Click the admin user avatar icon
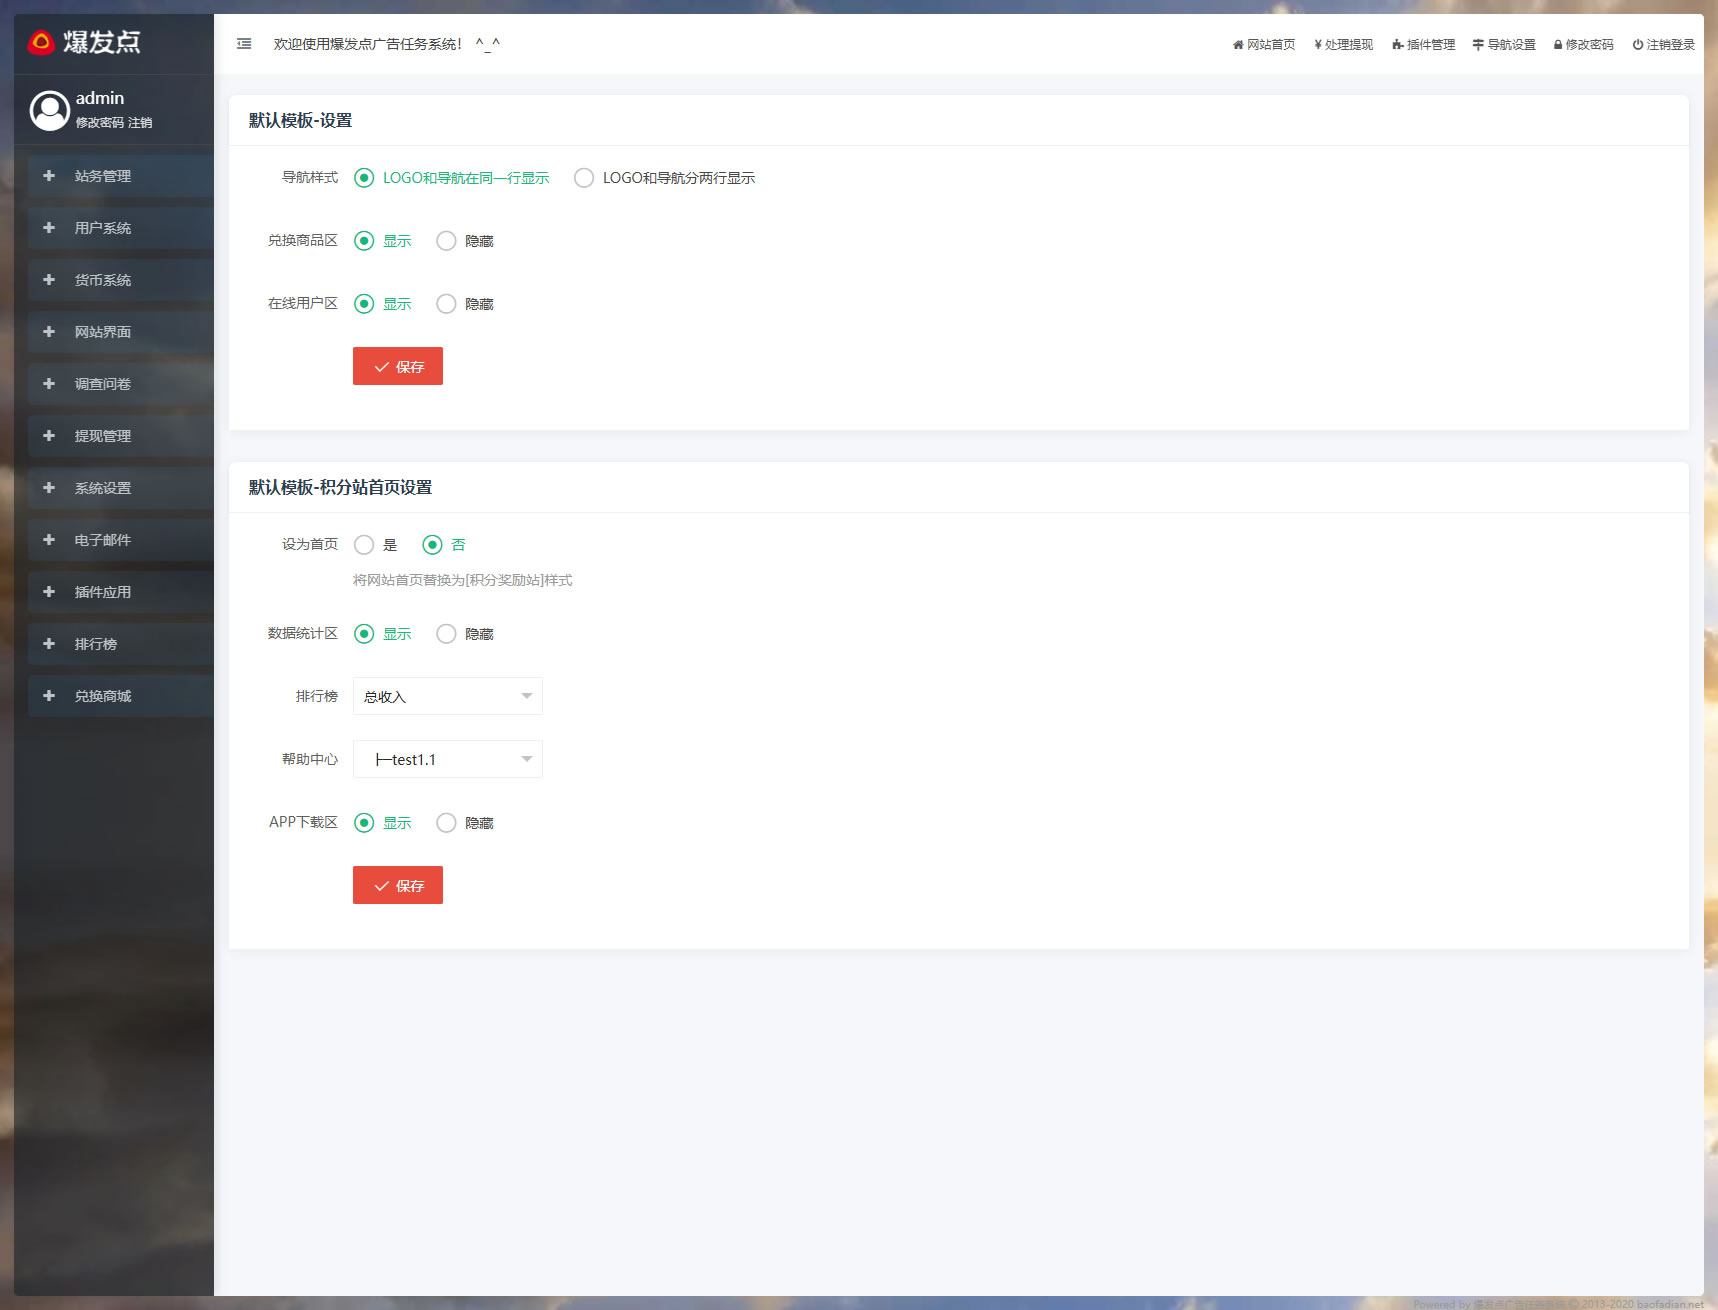Image resolution: width=1718 pixels, height=1310 pixels. tap(49, 110)
